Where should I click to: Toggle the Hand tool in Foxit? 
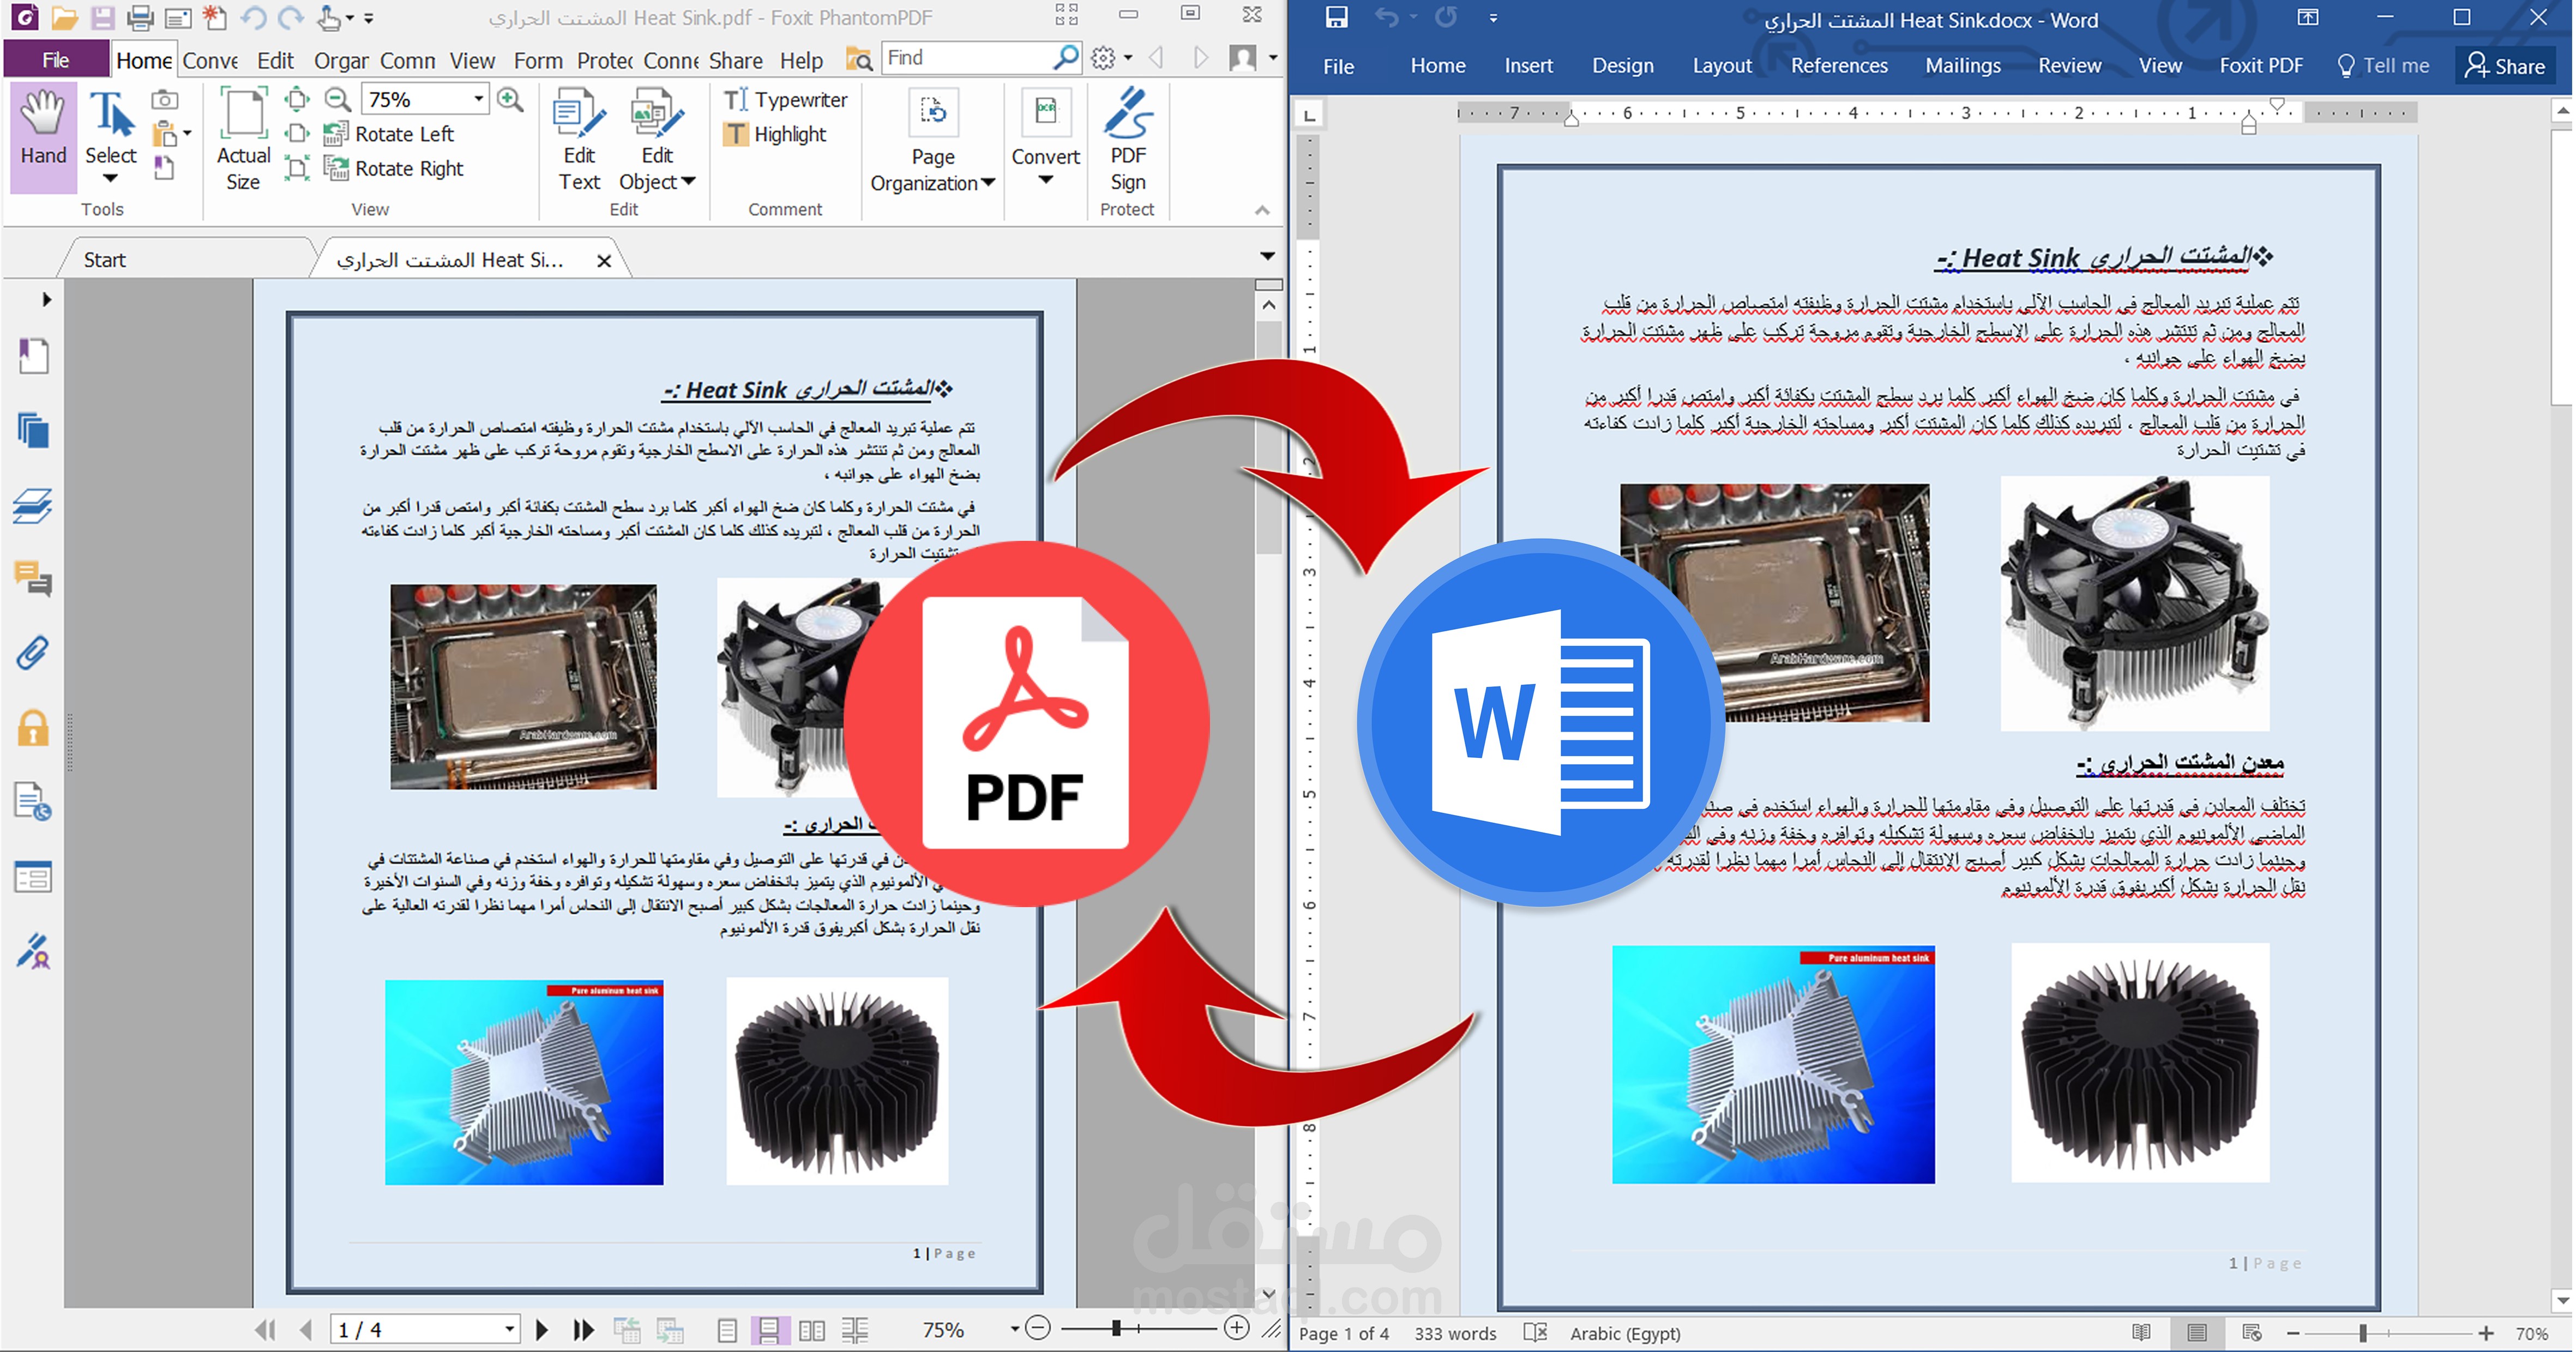point(43,137)
